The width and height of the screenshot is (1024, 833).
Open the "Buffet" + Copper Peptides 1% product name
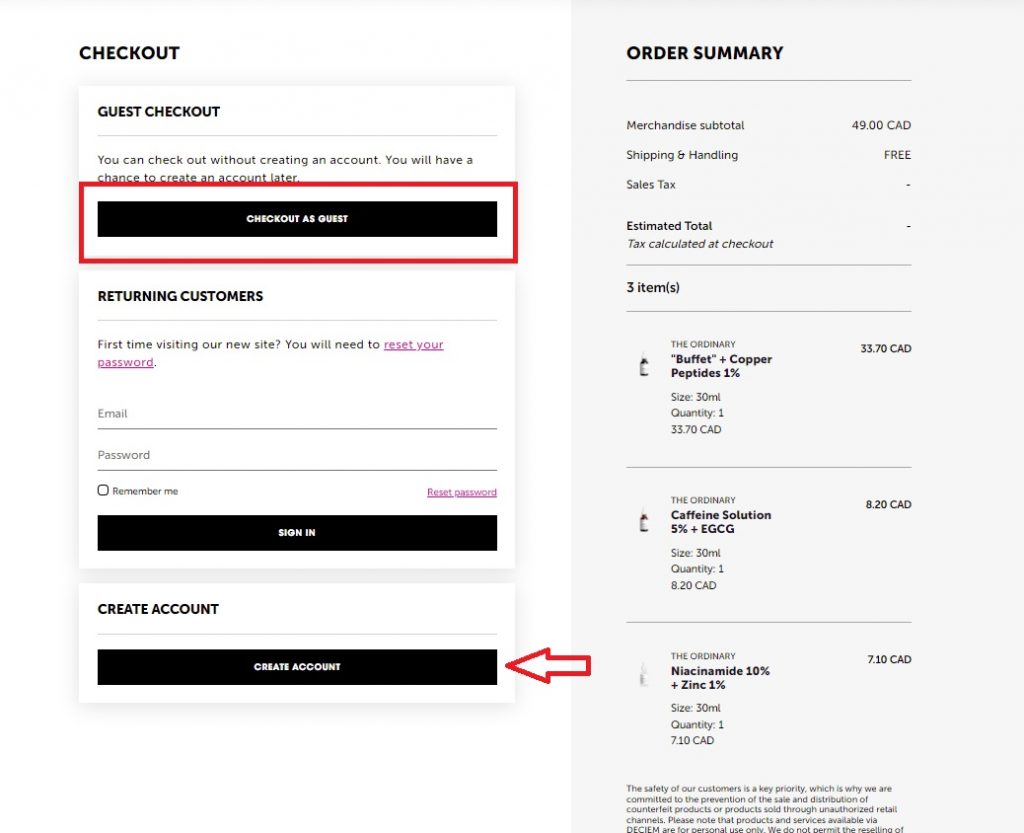tap(721, 366)
